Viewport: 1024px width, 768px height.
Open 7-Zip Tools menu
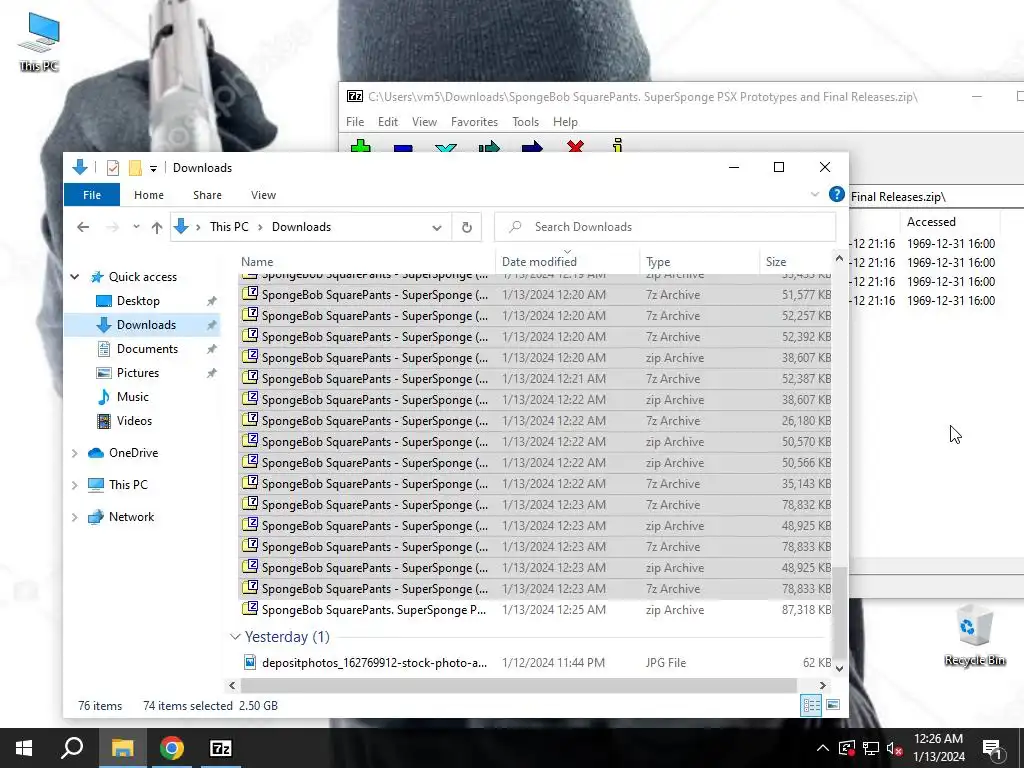[x=525, y=122]
